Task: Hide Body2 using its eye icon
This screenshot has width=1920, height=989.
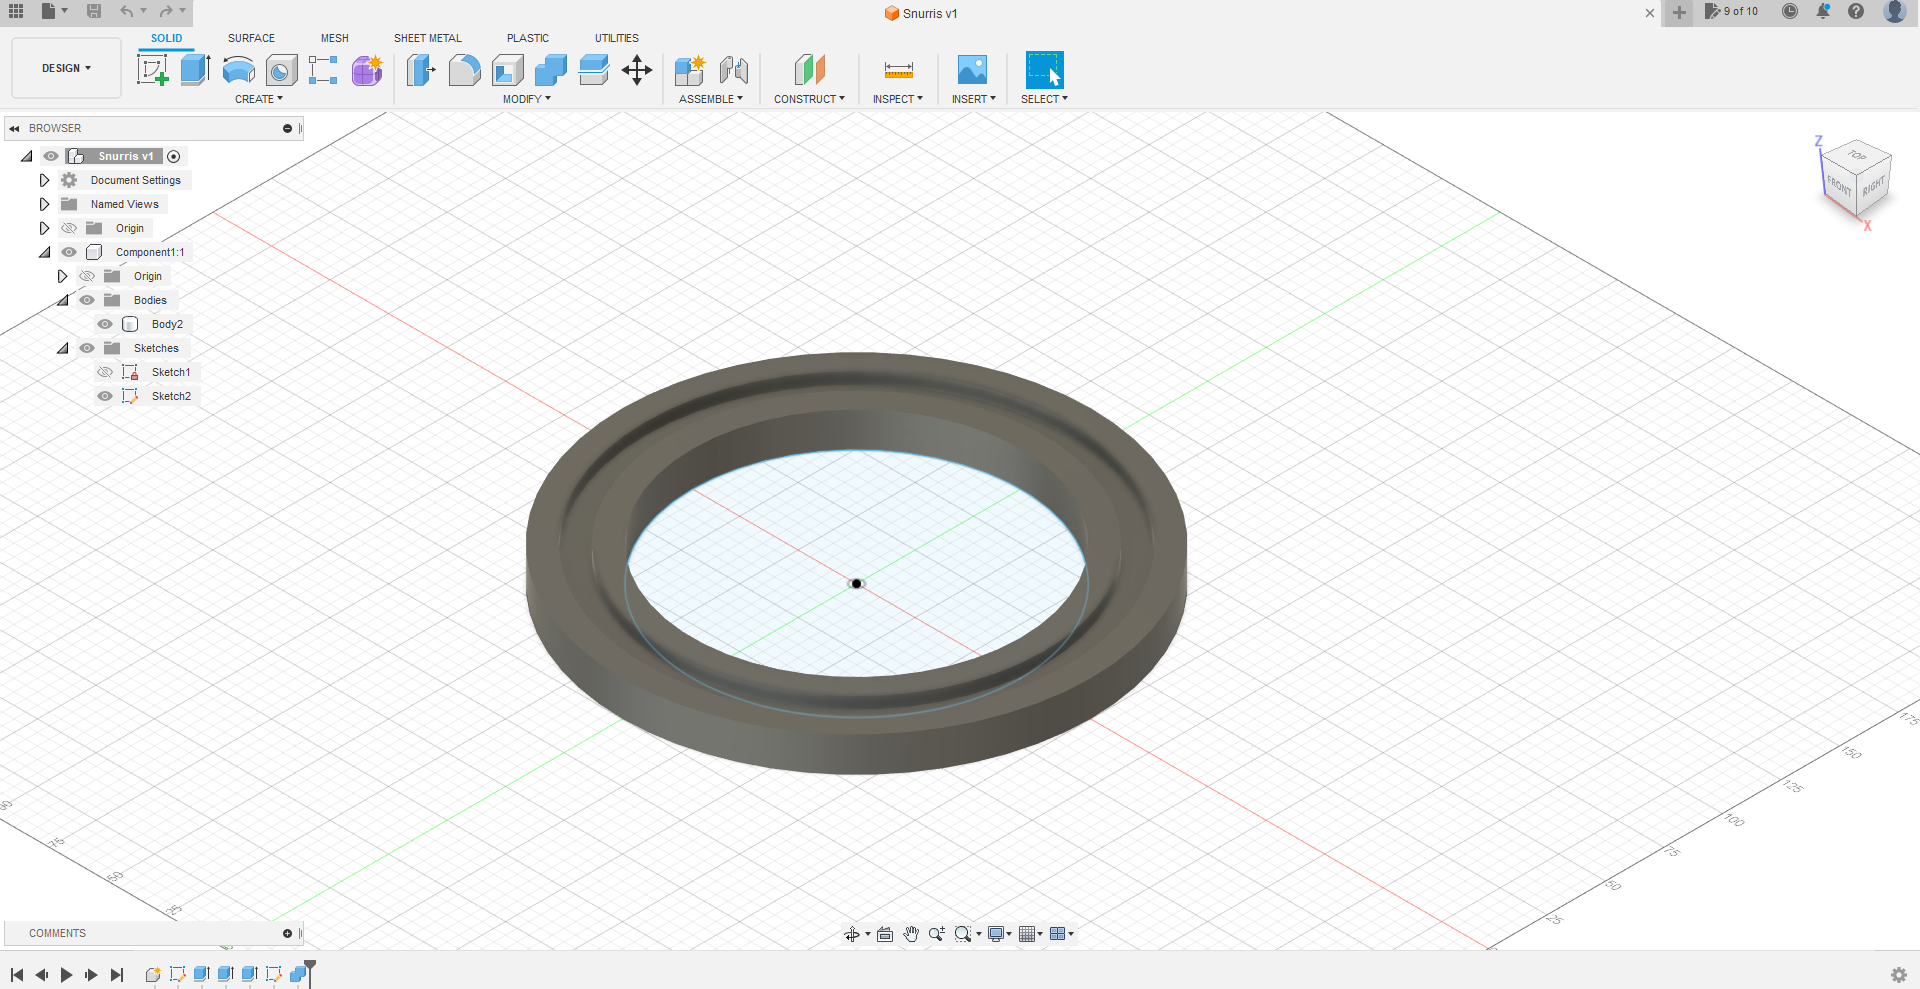Action: click(x=105, y=324)
